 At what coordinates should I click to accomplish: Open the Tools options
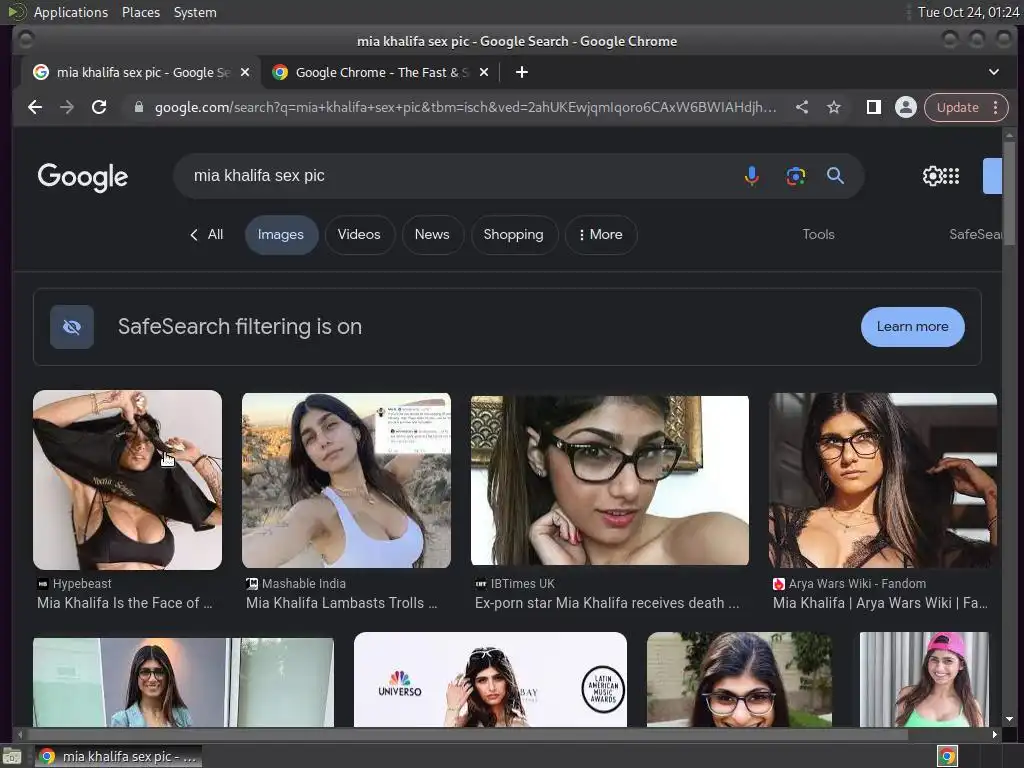click(818, 234)
